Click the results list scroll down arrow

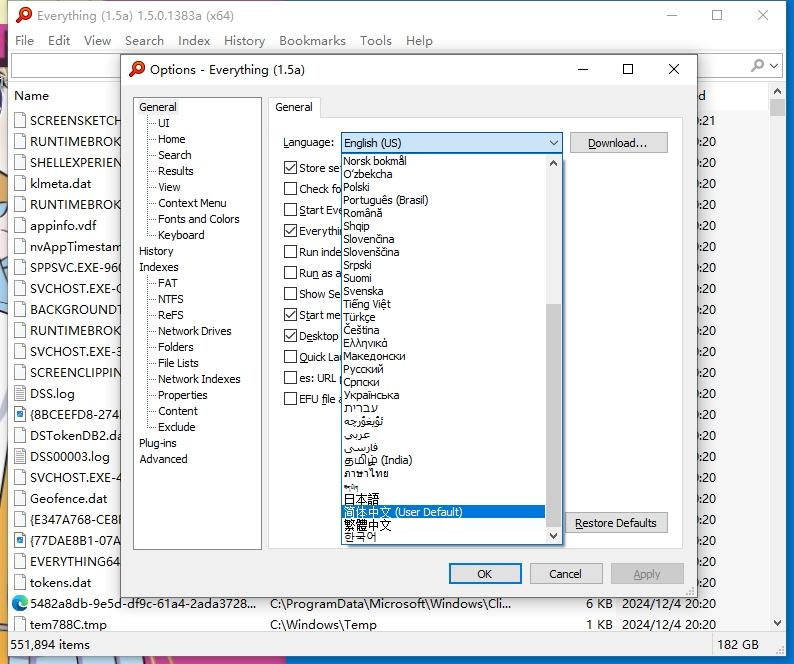(x=778, y=623)
